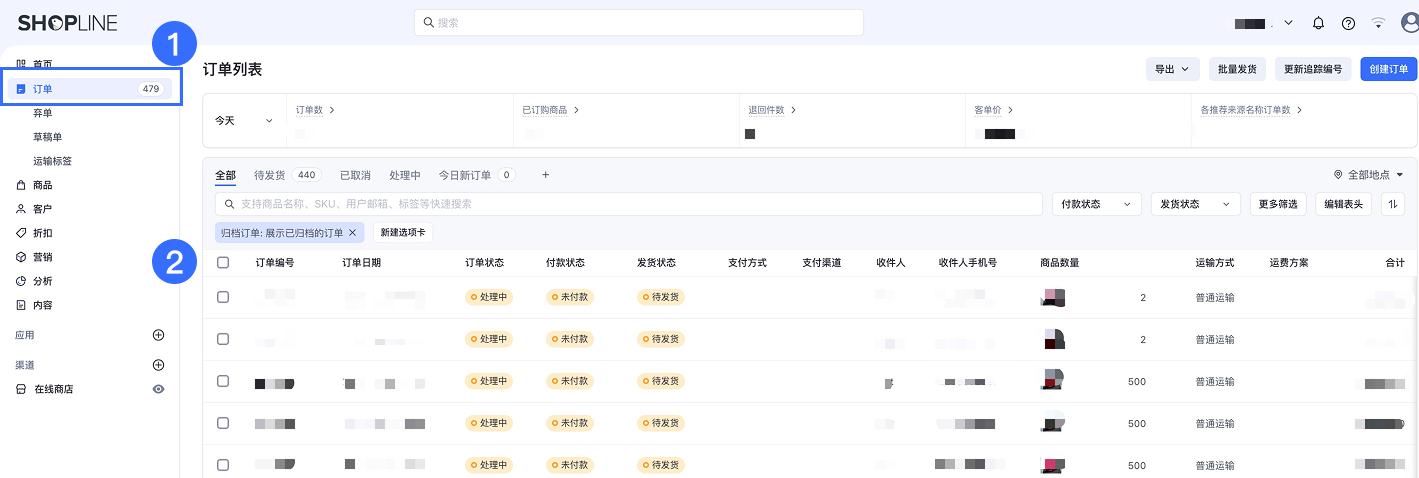
Task: Switch to the 待发货 tab
Action: pyautogui.click(x=269, y=175)
